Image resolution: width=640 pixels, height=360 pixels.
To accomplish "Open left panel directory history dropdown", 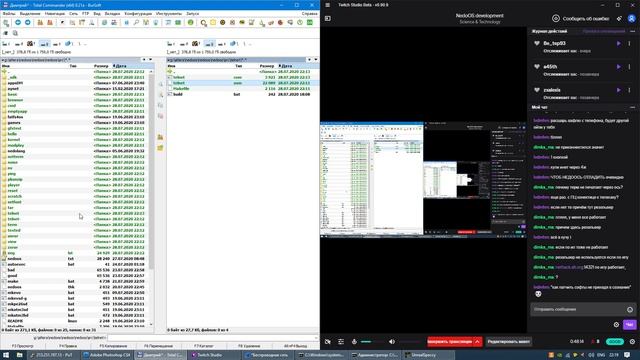I will pyautogui.click(x=150, y=60).
